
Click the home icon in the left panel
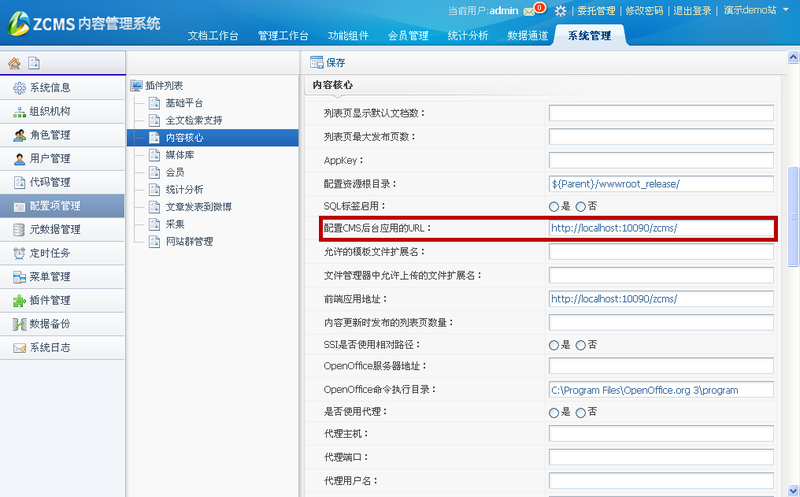coord(15,63)
